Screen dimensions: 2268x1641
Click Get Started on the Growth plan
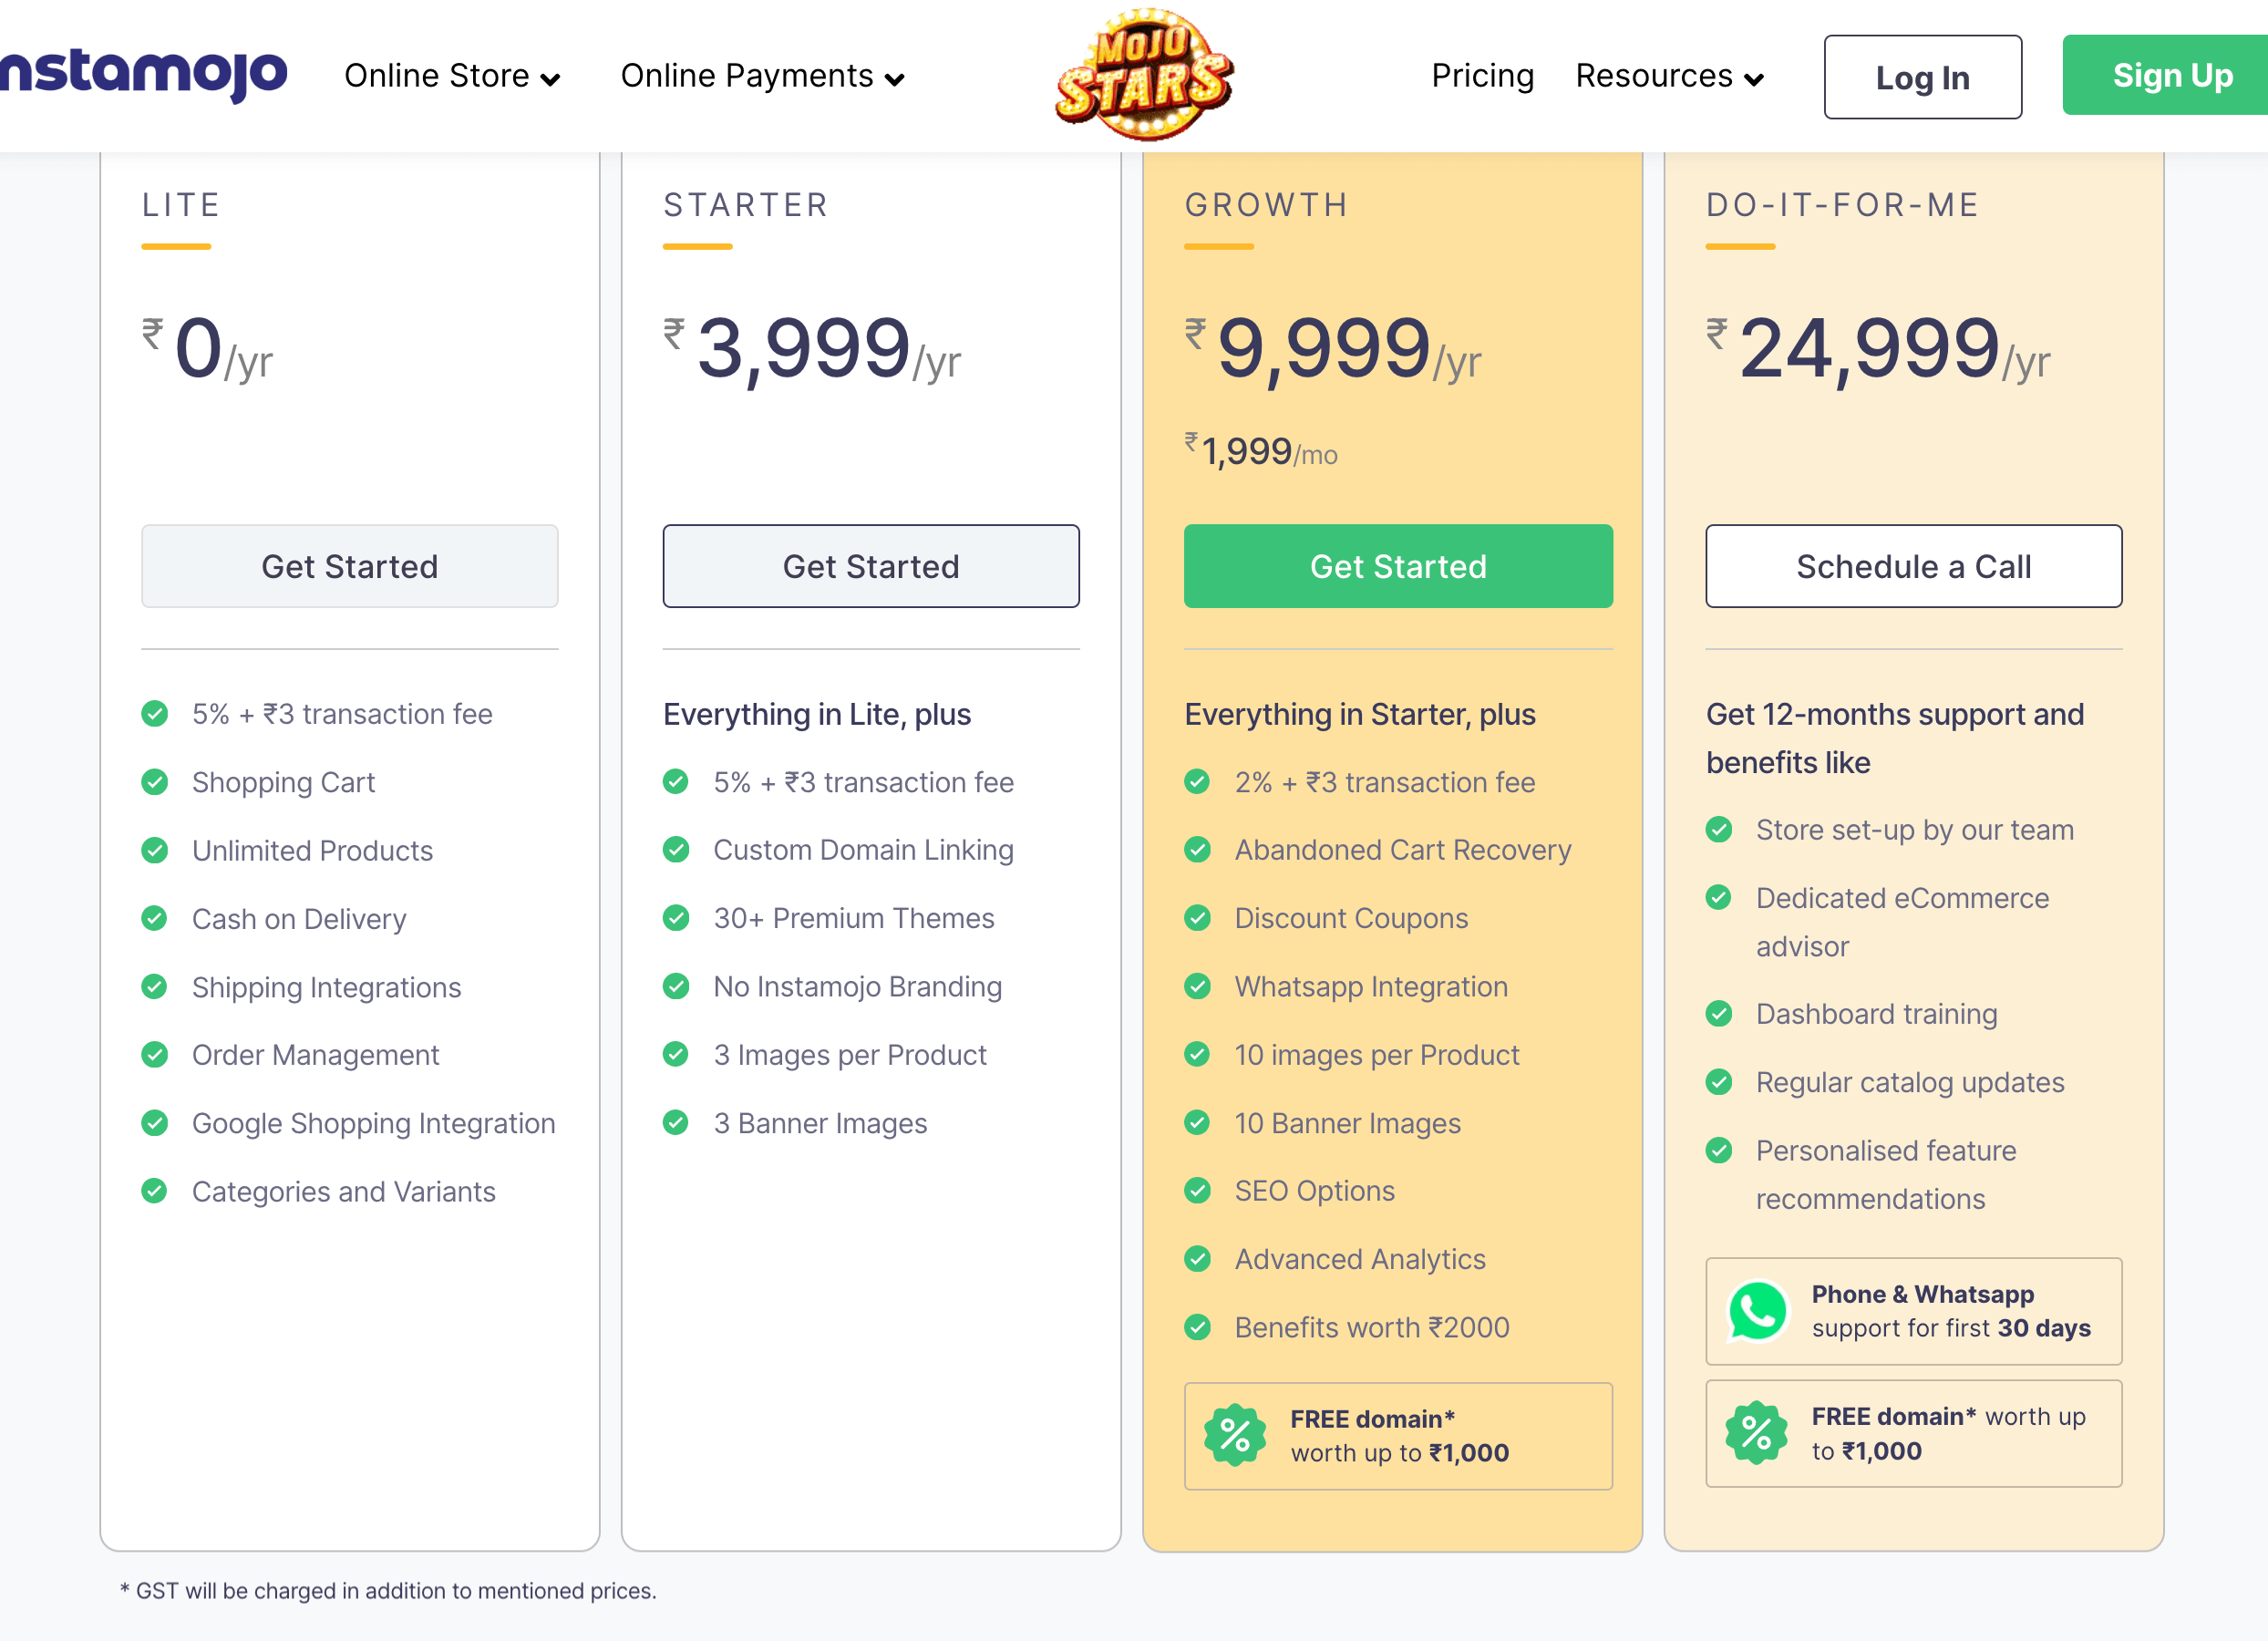tap(1397, 566)
